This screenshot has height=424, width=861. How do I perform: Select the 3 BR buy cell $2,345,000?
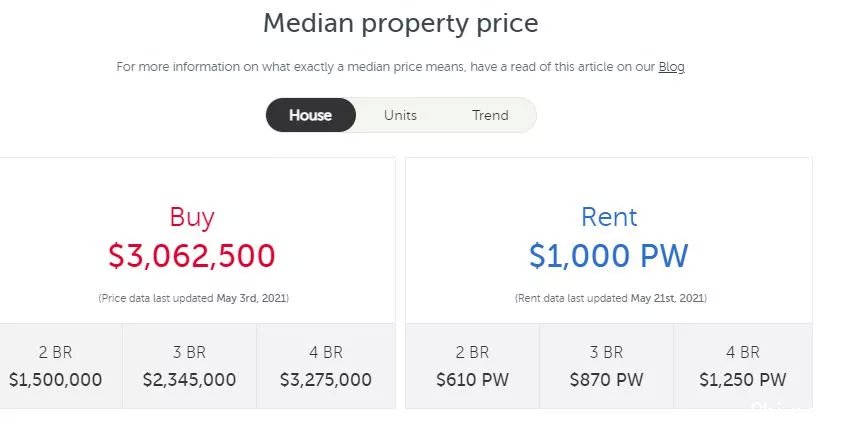point(189,366)
